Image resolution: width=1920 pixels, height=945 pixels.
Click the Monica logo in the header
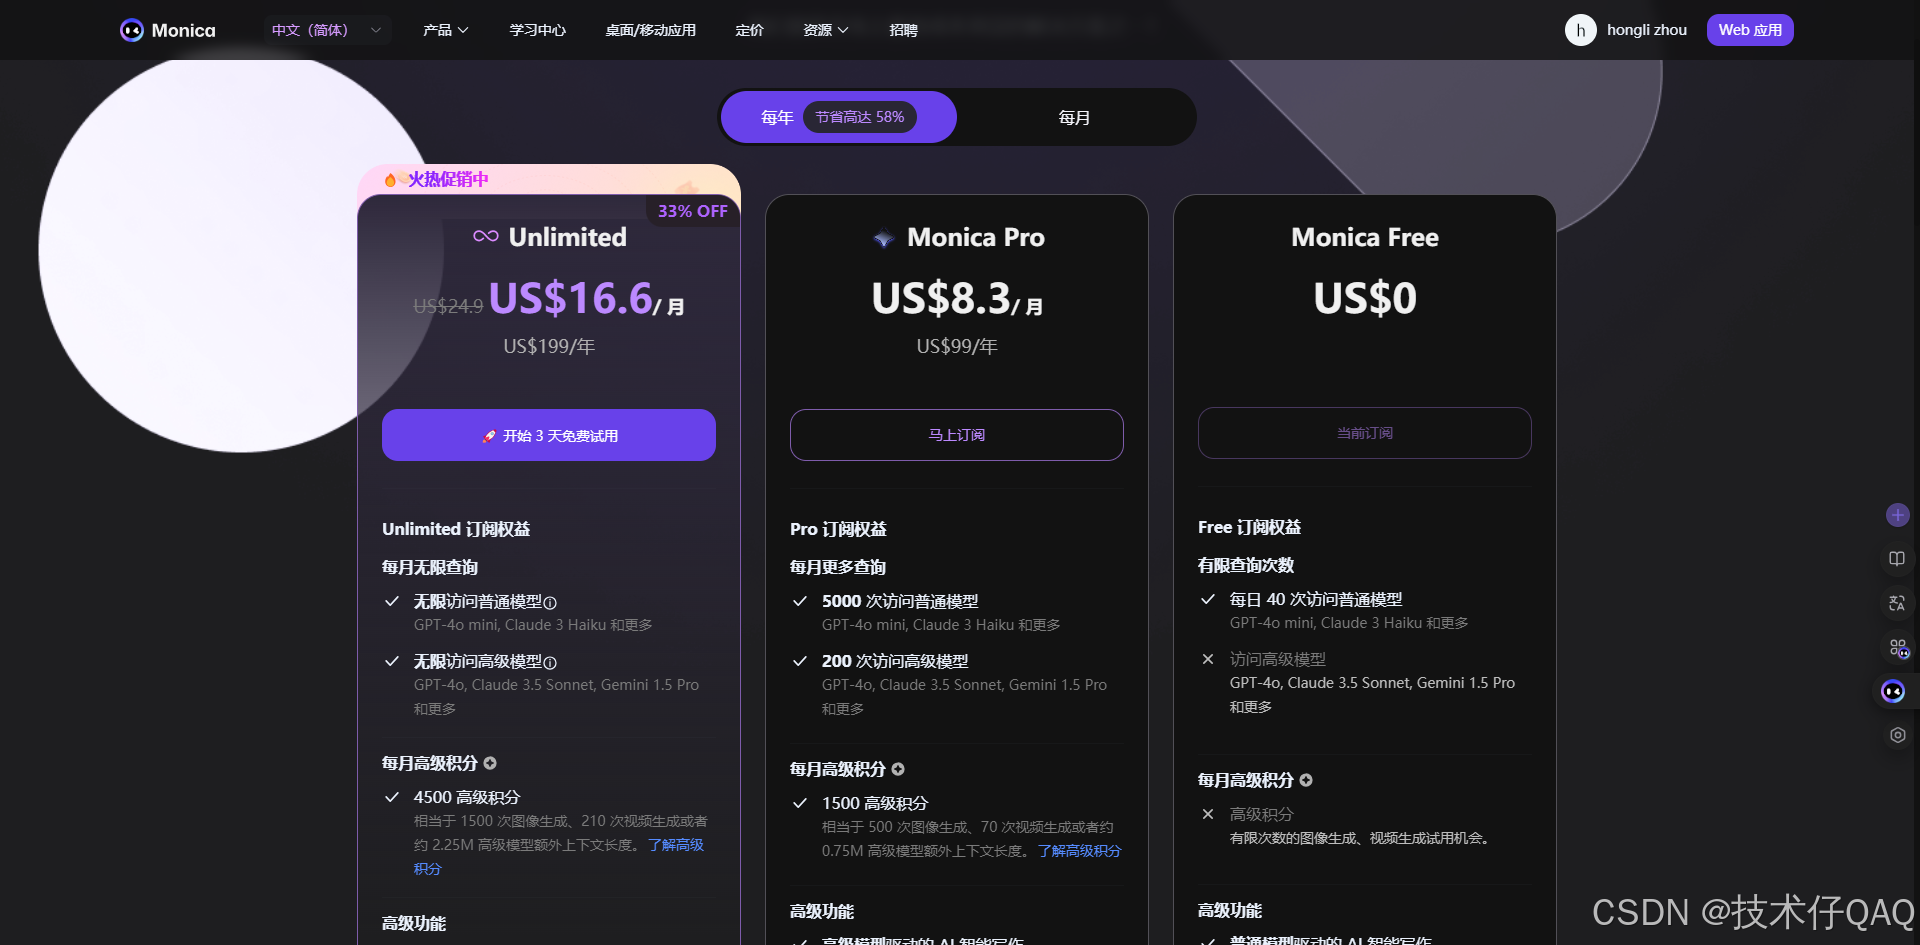pyautogui.click(x=167, y=30)
